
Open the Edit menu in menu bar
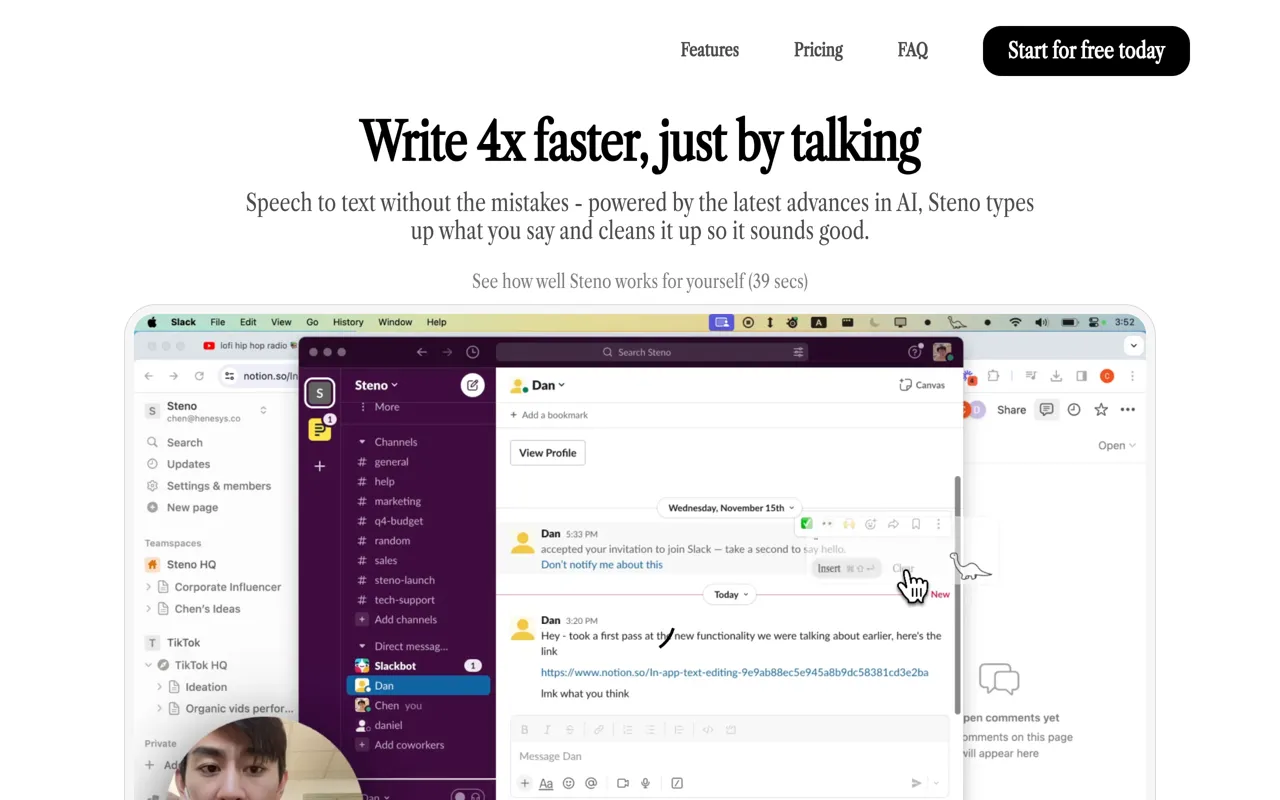click(x=248, y=322)
